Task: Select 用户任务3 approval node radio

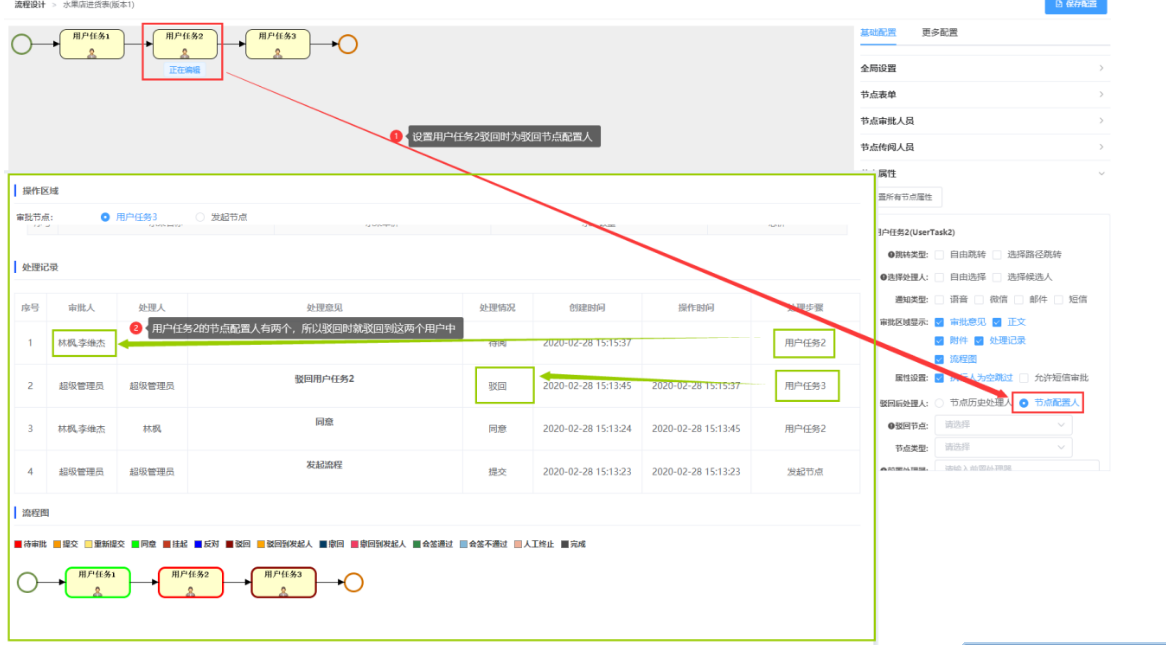Action: coord(105,217)
